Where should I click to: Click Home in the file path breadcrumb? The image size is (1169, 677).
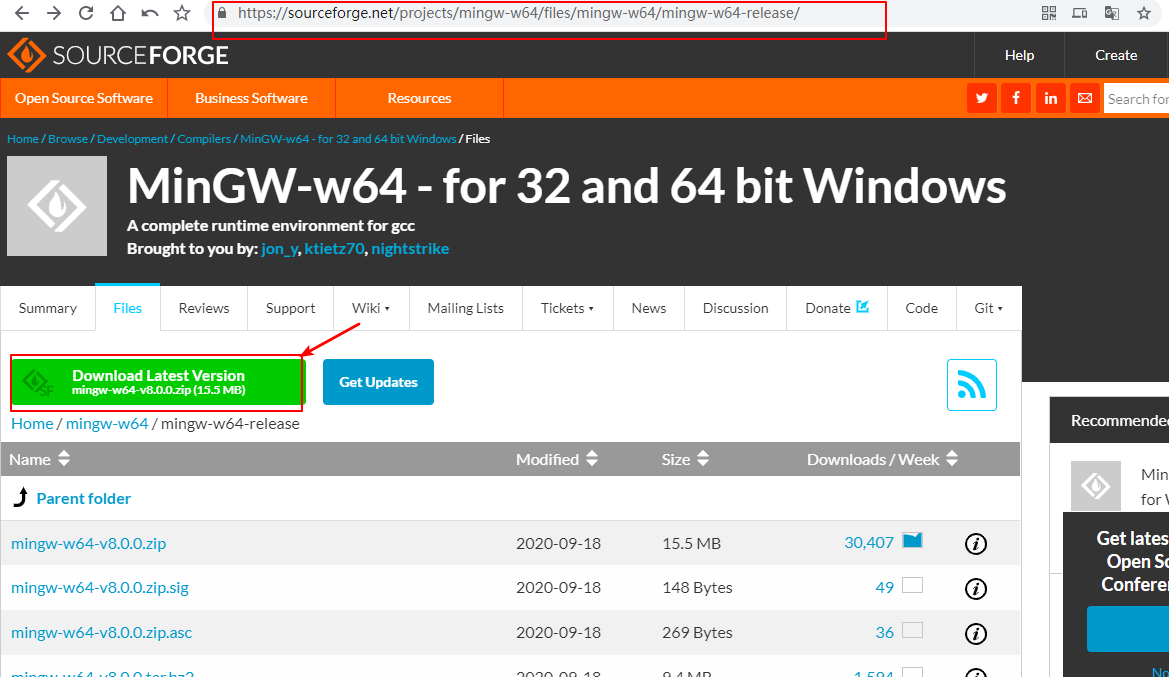(32, 423)
